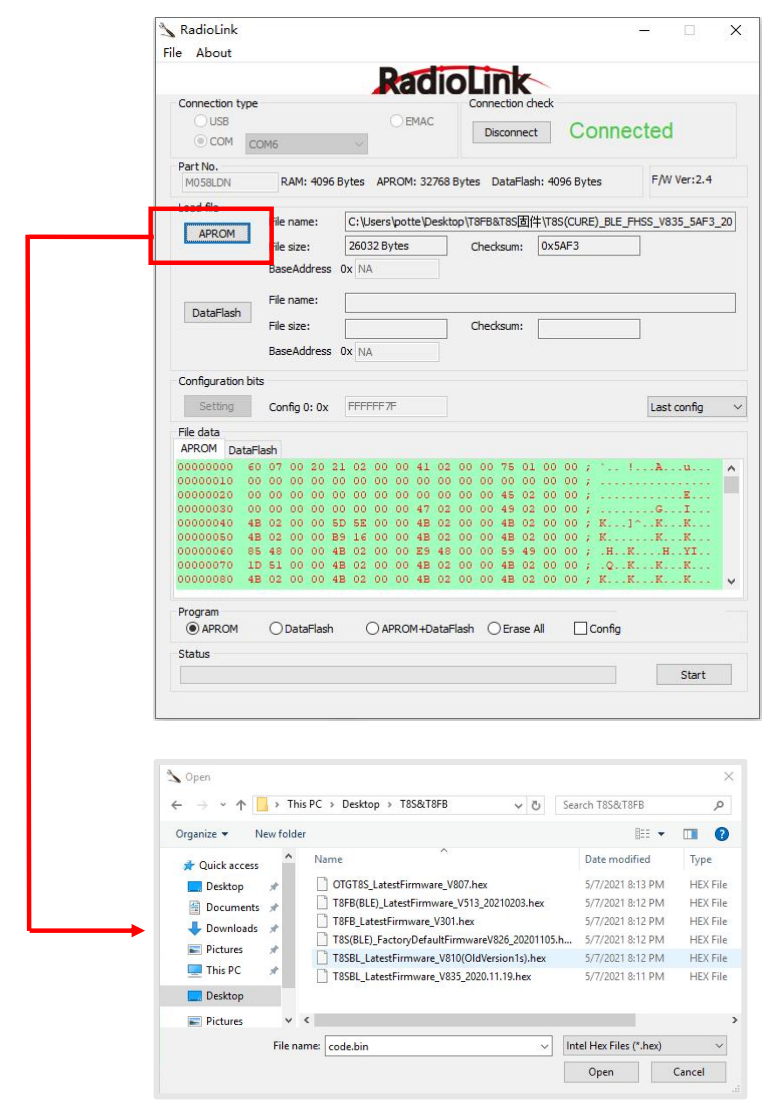Expand the Organize menu
The width and height of the screenshot is (775, 1119).
point(201,834)
